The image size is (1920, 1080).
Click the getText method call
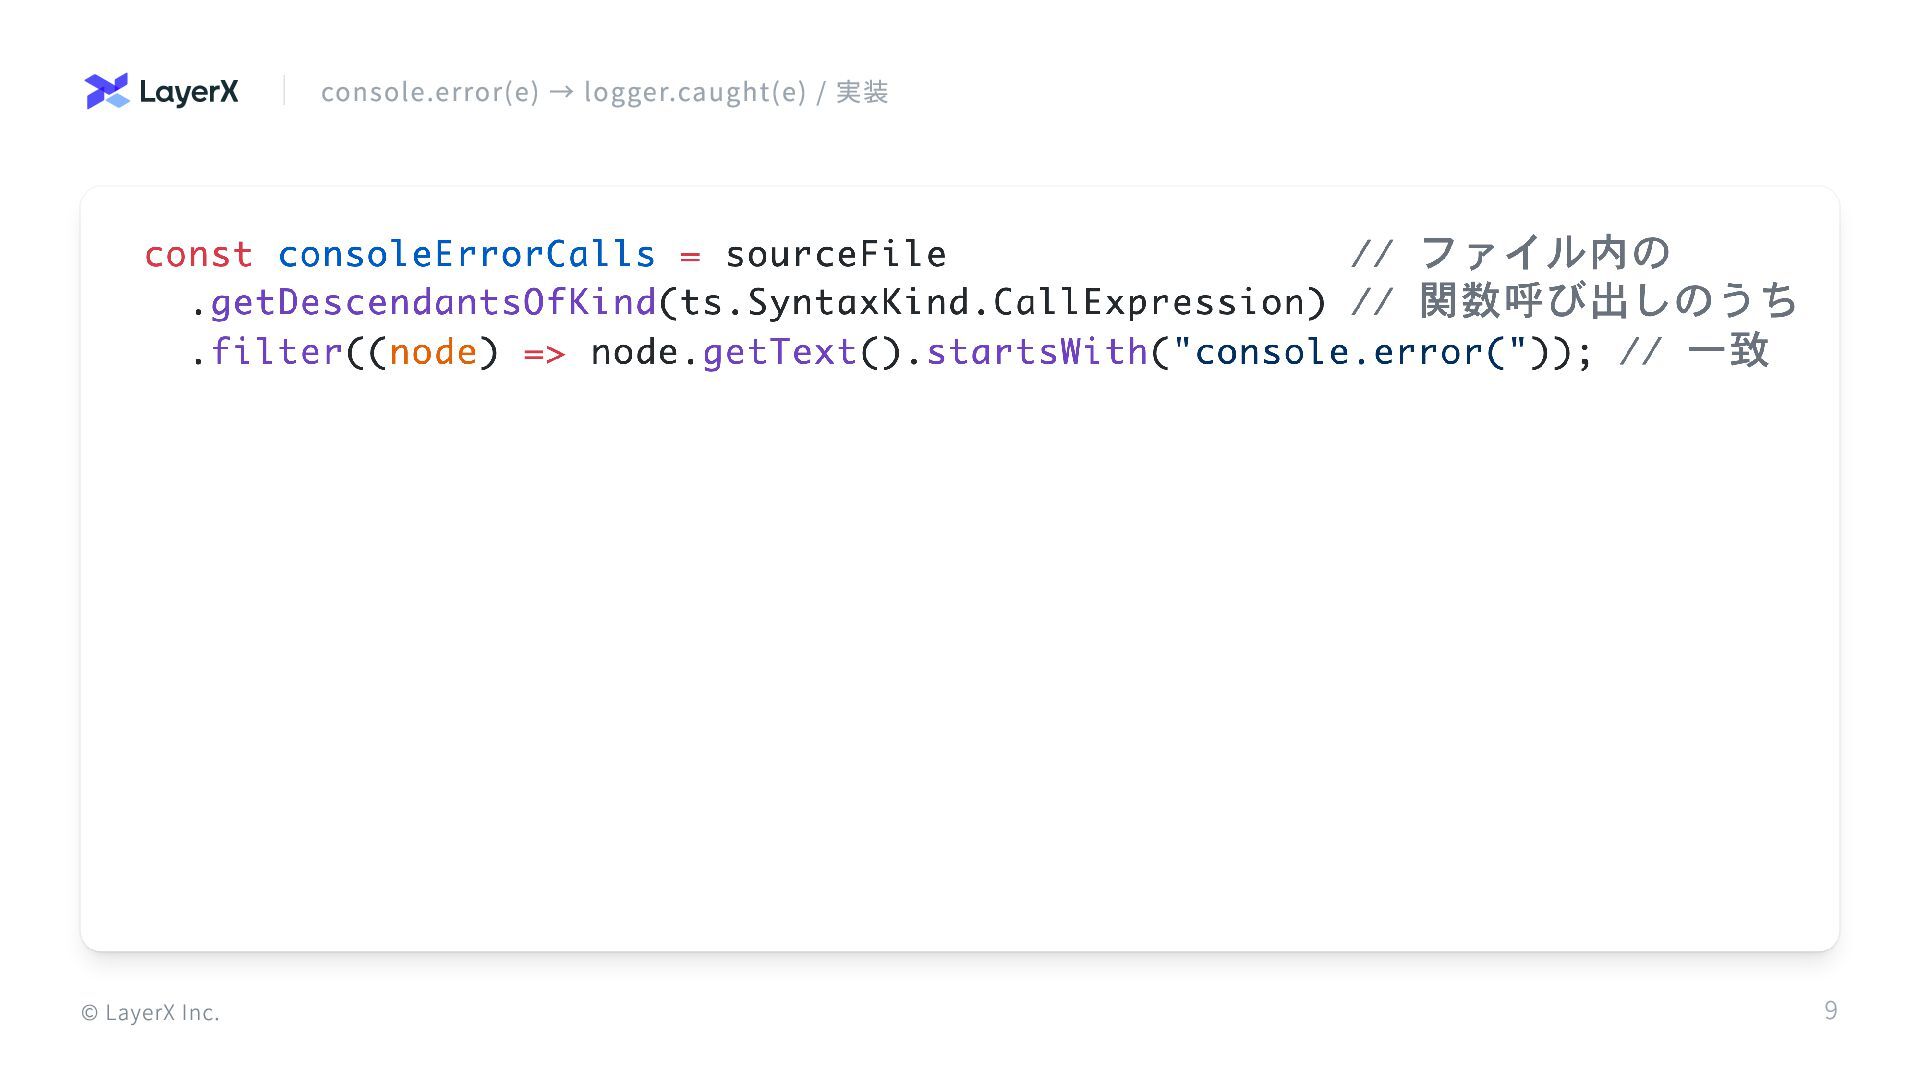click(x=779, y=352)
